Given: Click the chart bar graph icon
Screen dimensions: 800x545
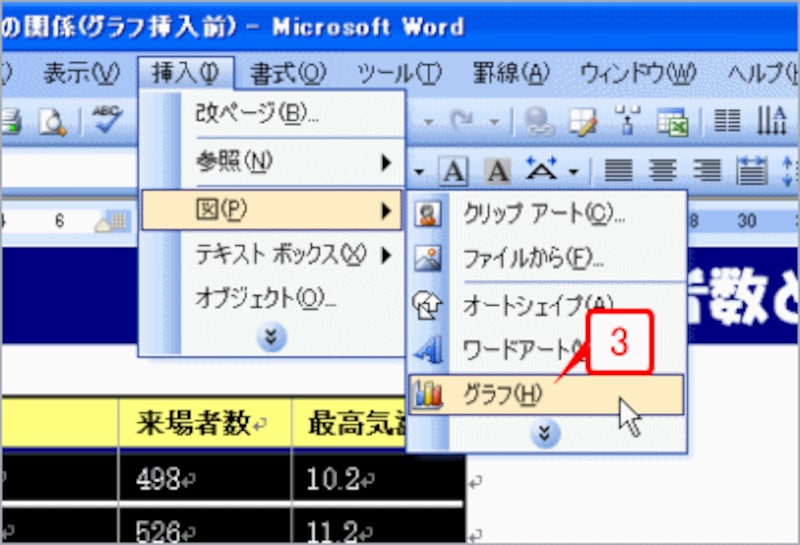Looking at the screenshot, I should click(x=428, y=394).
